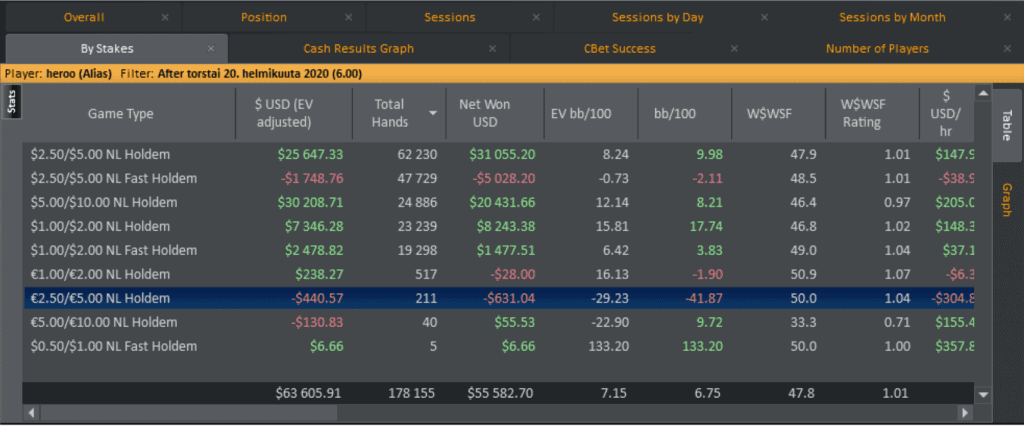Close the Overall tab

click(165, 18)
